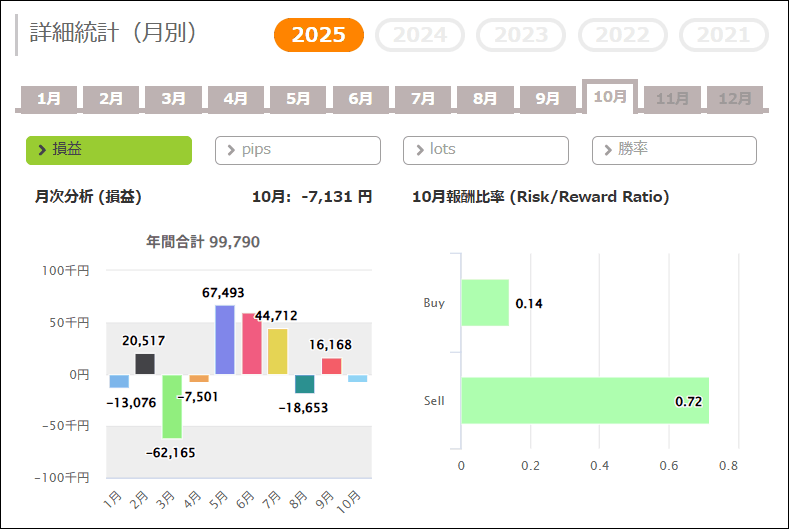Viewport: 789px width, 529px height.
Task: Click the Buy bar in Risk/Reward chart
Action: [485, 303]
